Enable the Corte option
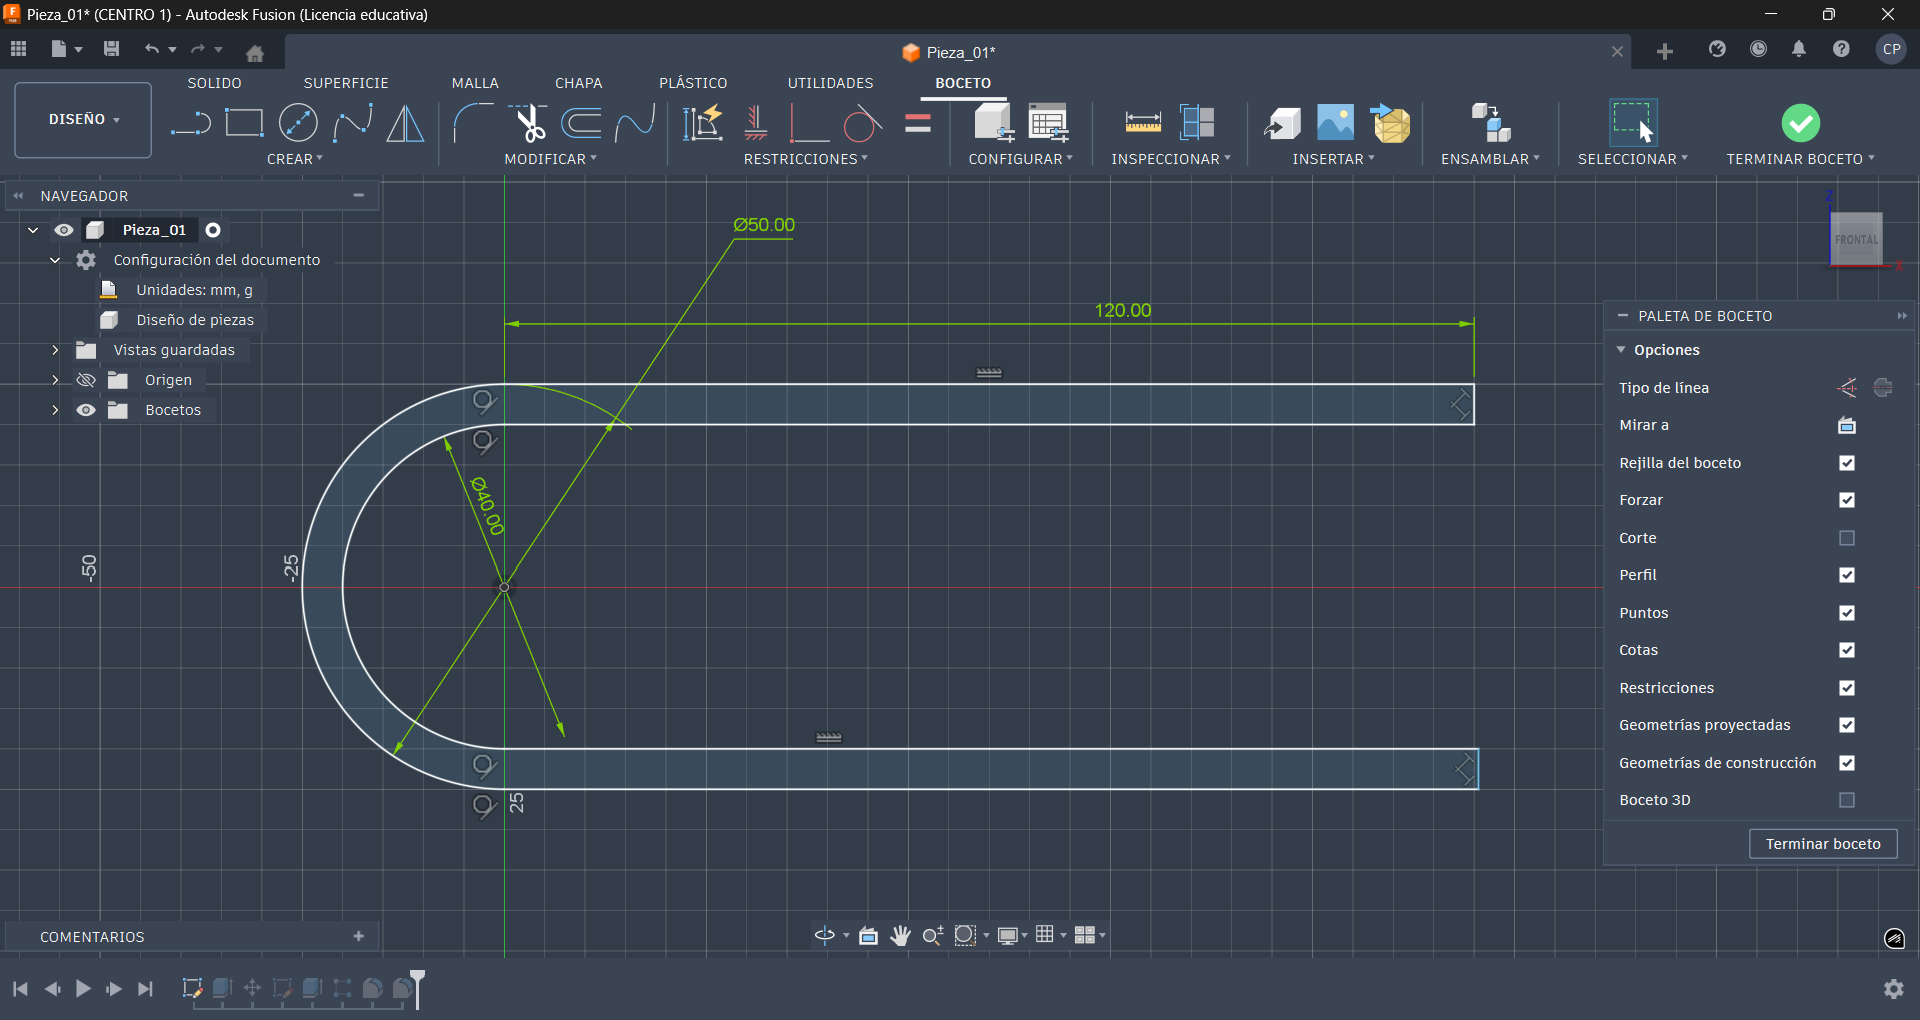 1847,538
